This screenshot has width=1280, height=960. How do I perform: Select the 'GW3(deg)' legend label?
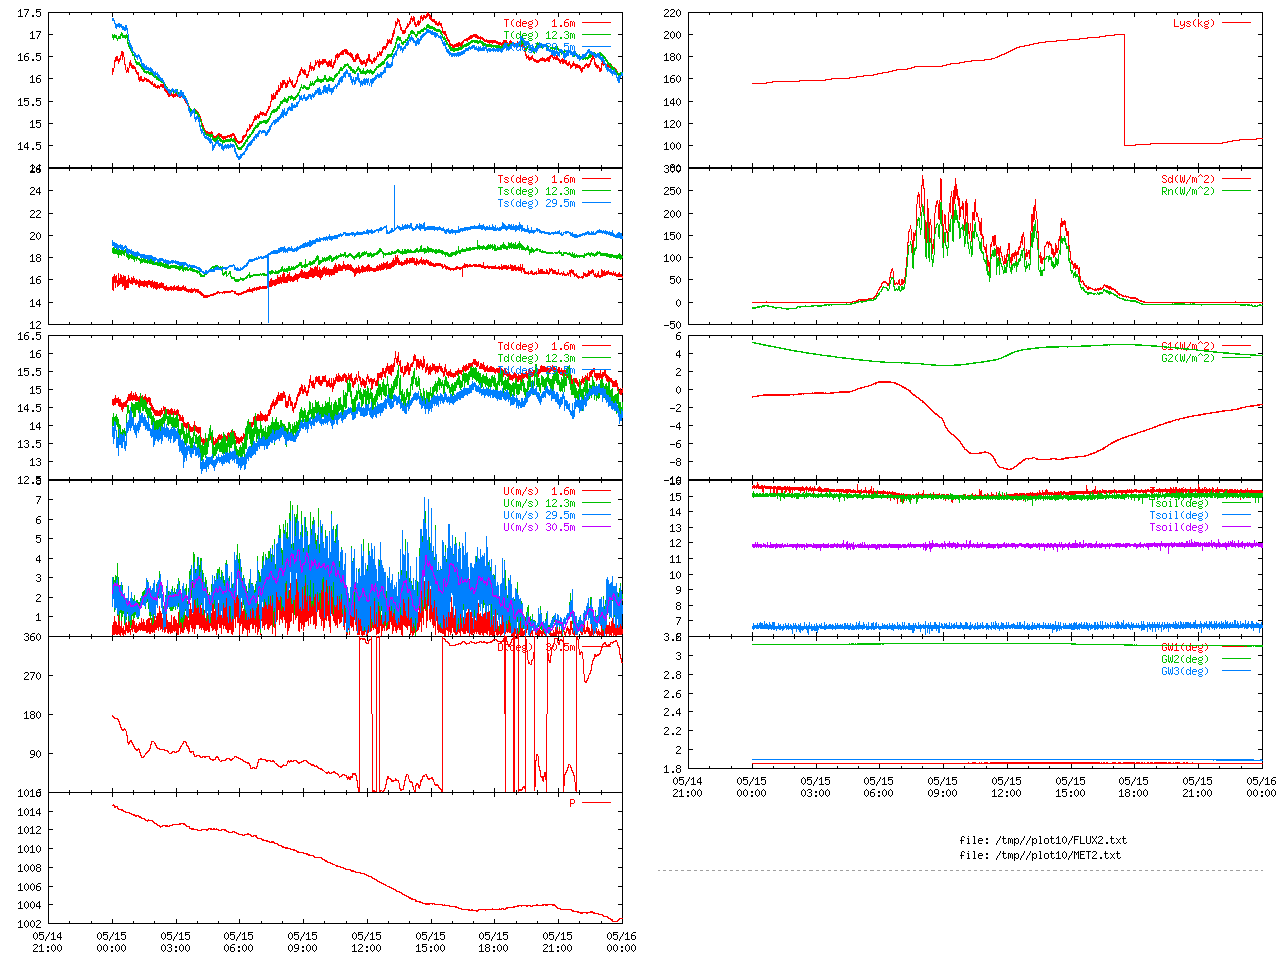coord(1185,671)
